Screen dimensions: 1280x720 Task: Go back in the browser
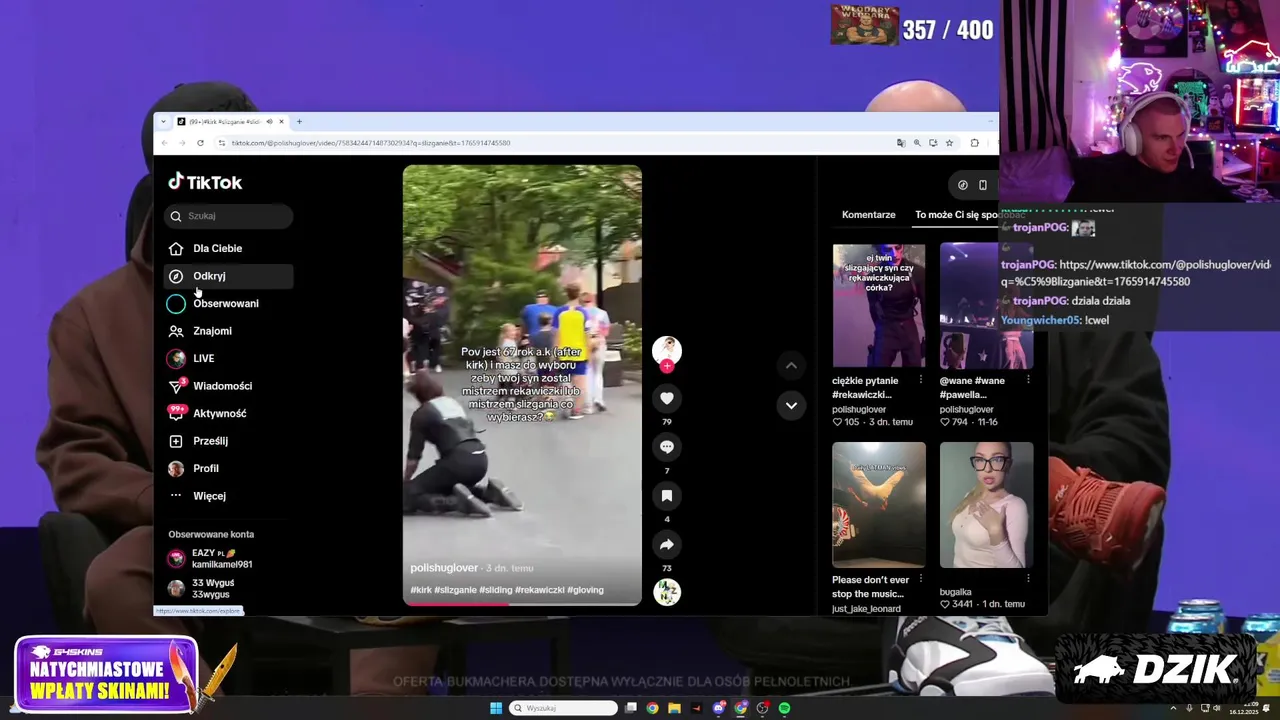(x=165, y=143)
